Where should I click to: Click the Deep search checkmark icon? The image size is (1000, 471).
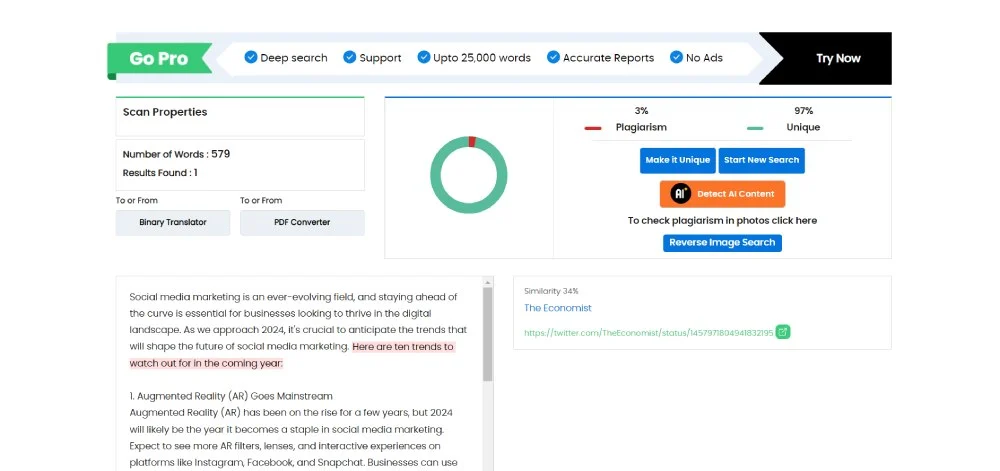tap(251, 57)
